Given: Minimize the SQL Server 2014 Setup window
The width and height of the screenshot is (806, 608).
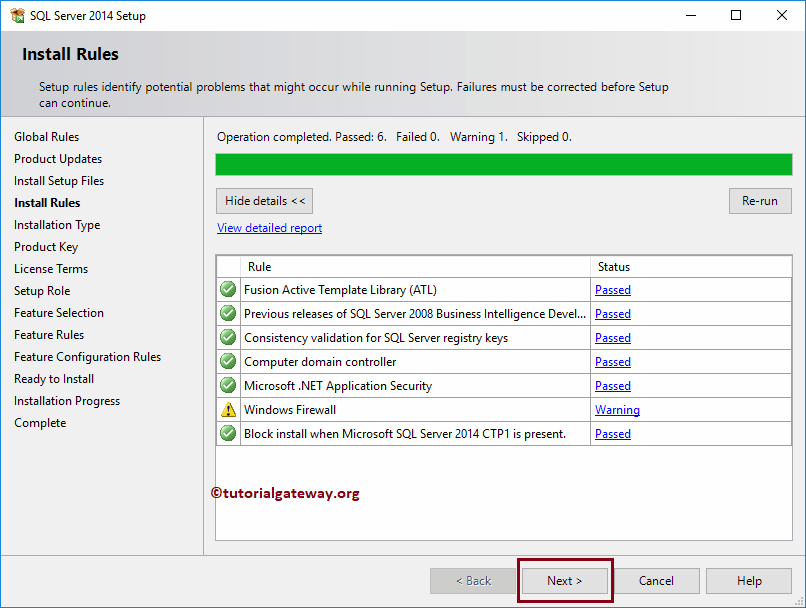Looking at the screenshot, I should point(691,15).
